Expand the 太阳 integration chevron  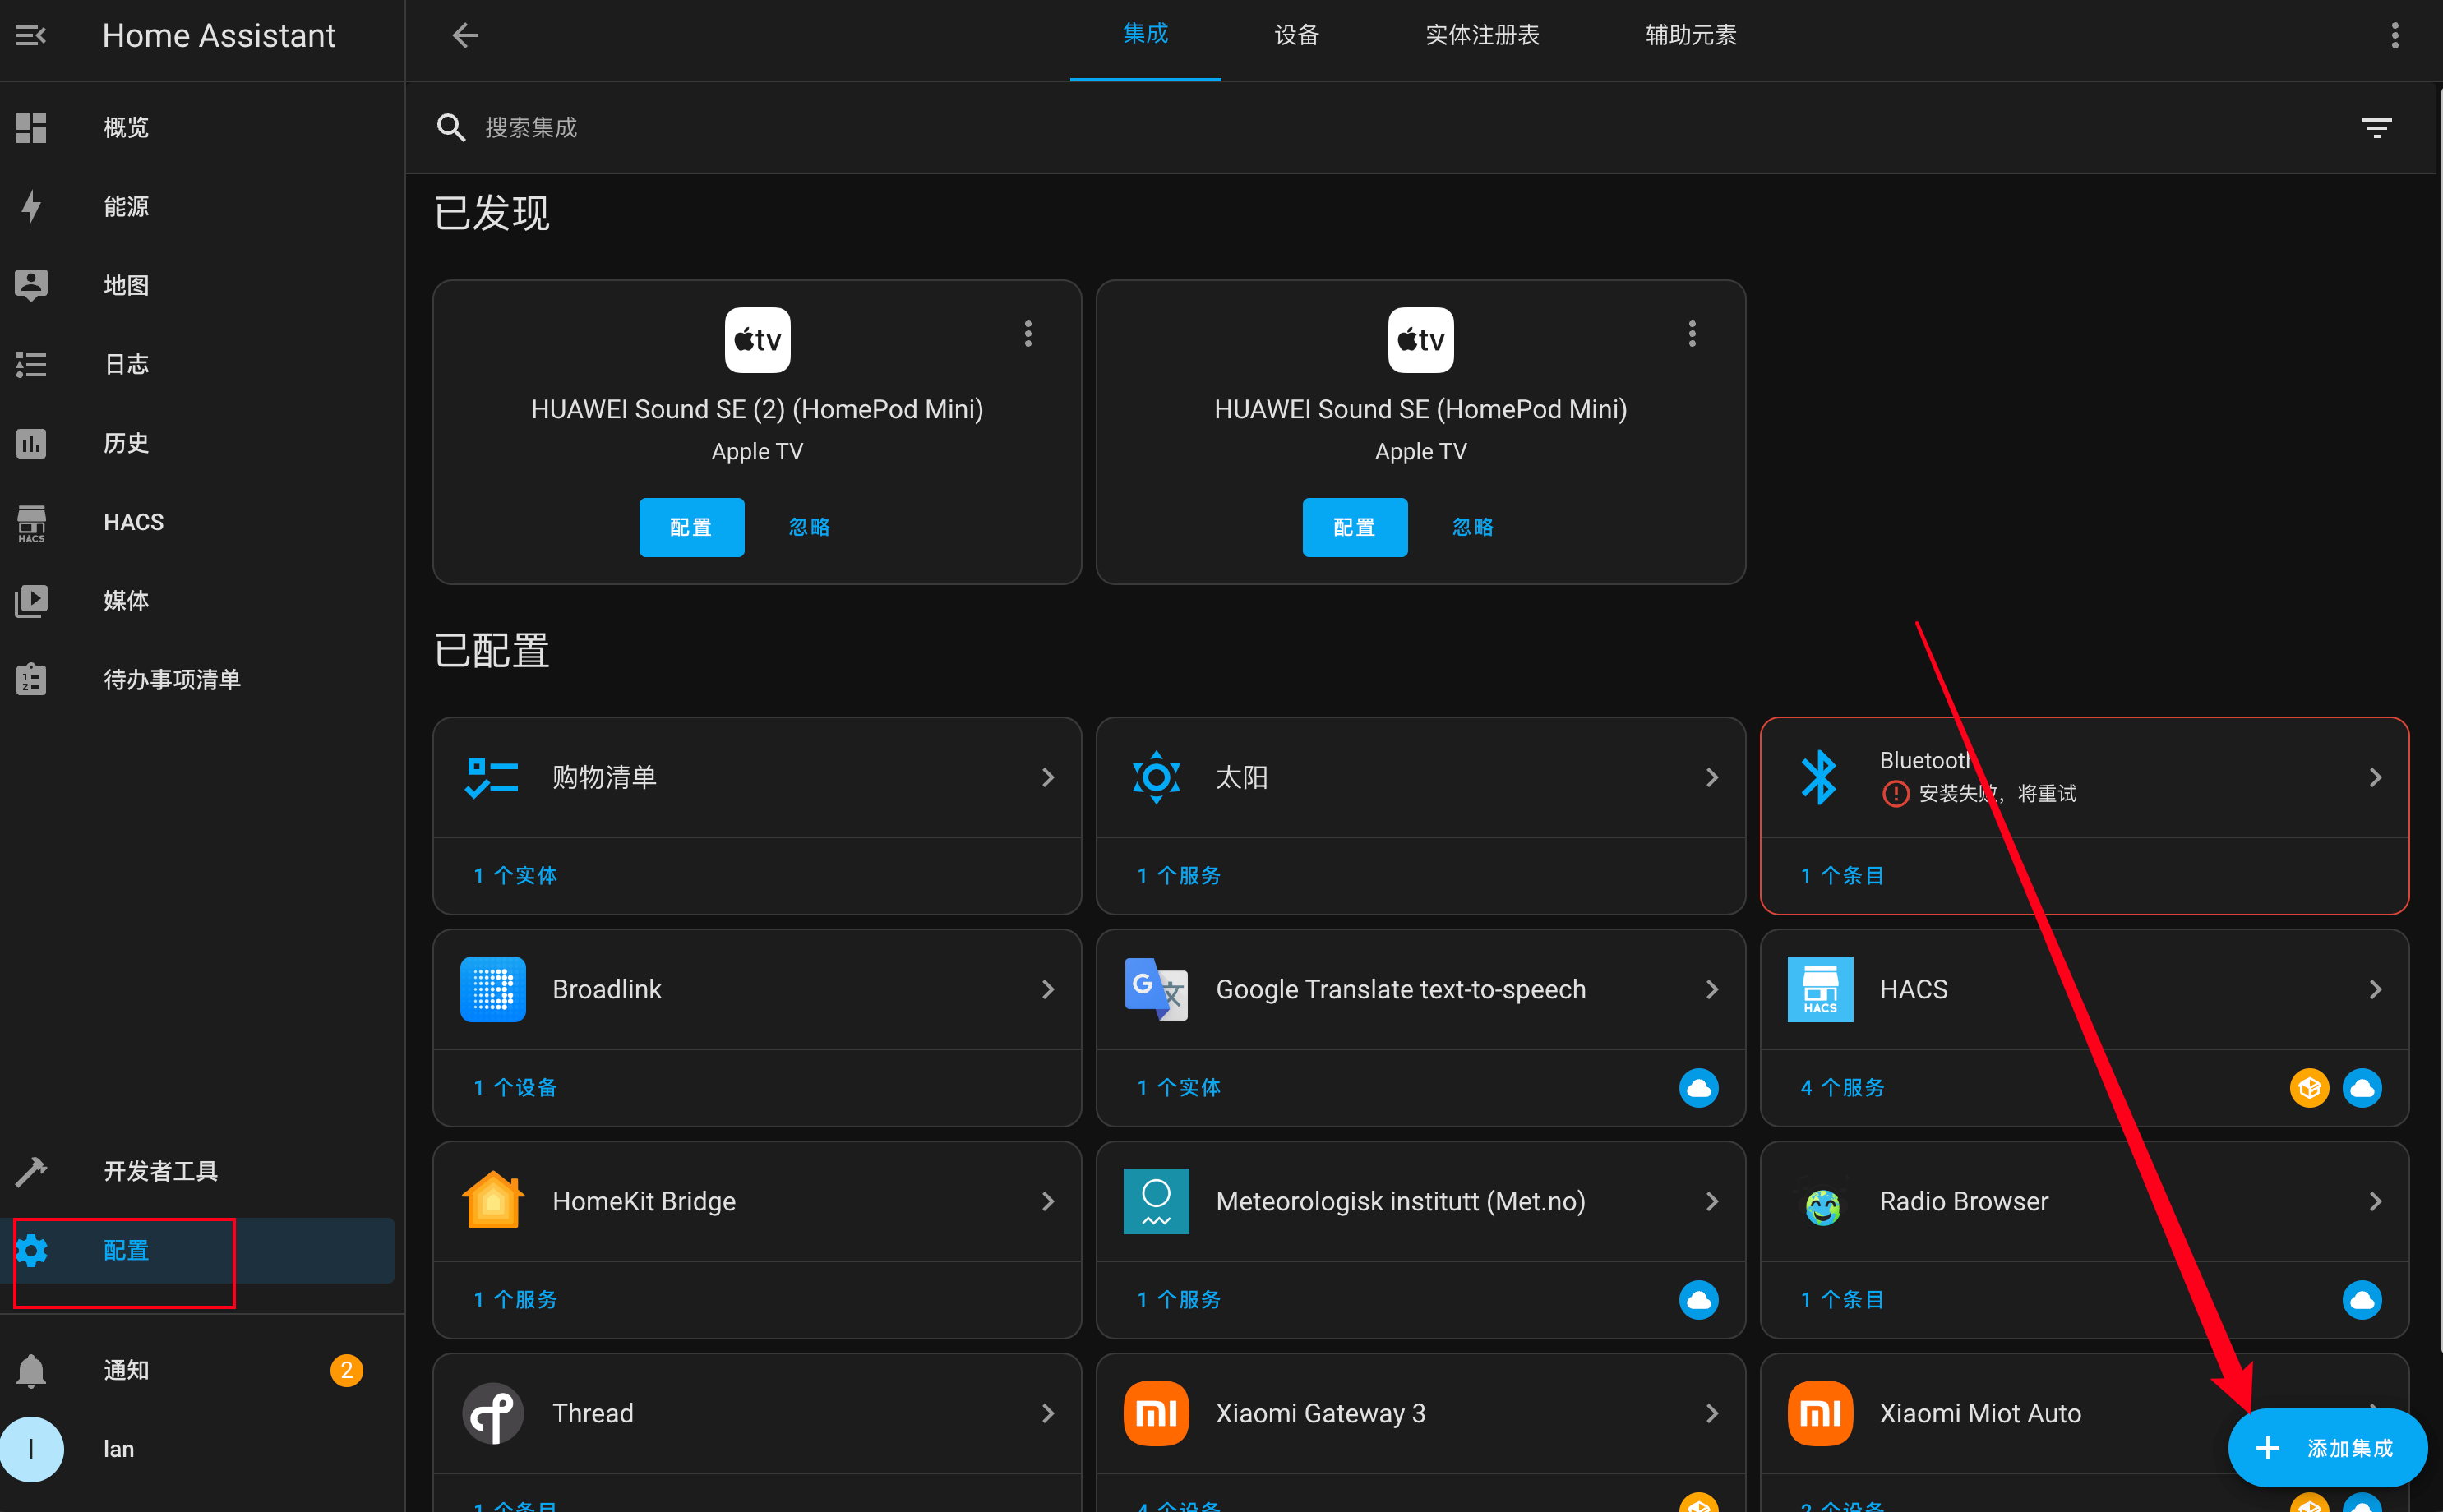[1712, 777]
